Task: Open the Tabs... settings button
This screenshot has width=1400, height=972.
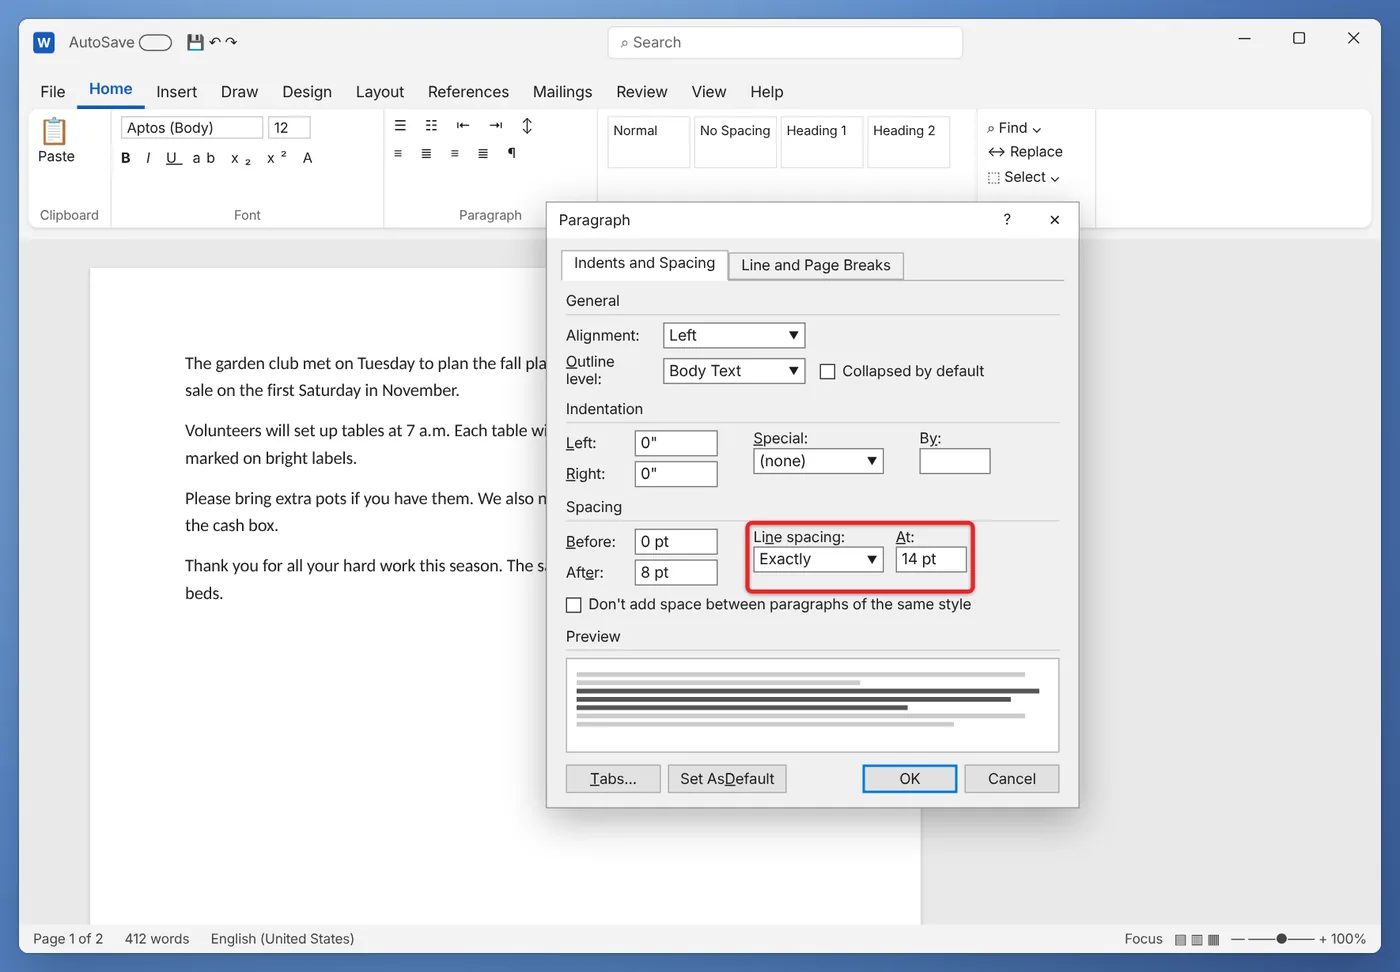Action: (613, 779)
